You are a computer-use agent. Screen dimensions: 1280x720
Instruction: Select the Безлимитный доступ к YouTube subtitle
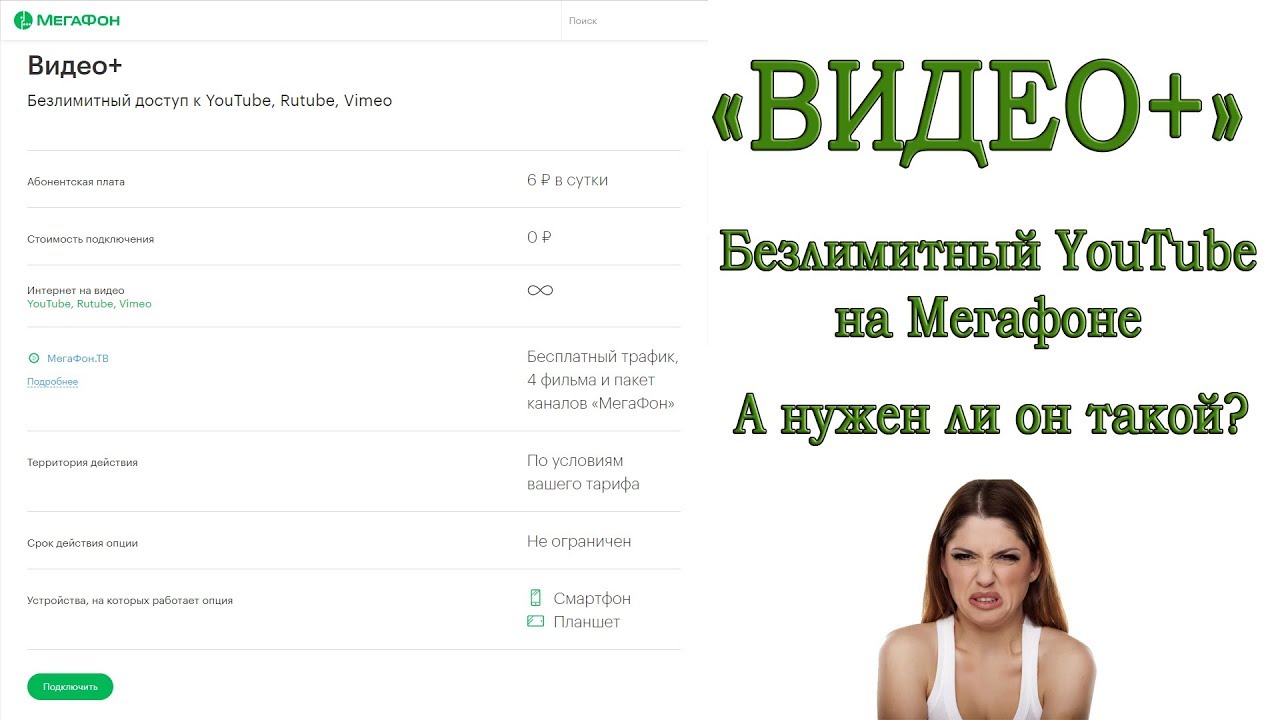coord(209,101)
